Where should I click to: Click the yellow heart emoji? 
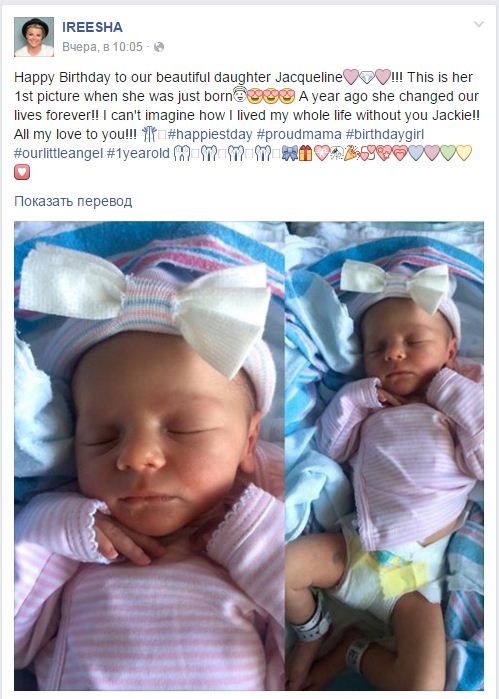point(464,153)
